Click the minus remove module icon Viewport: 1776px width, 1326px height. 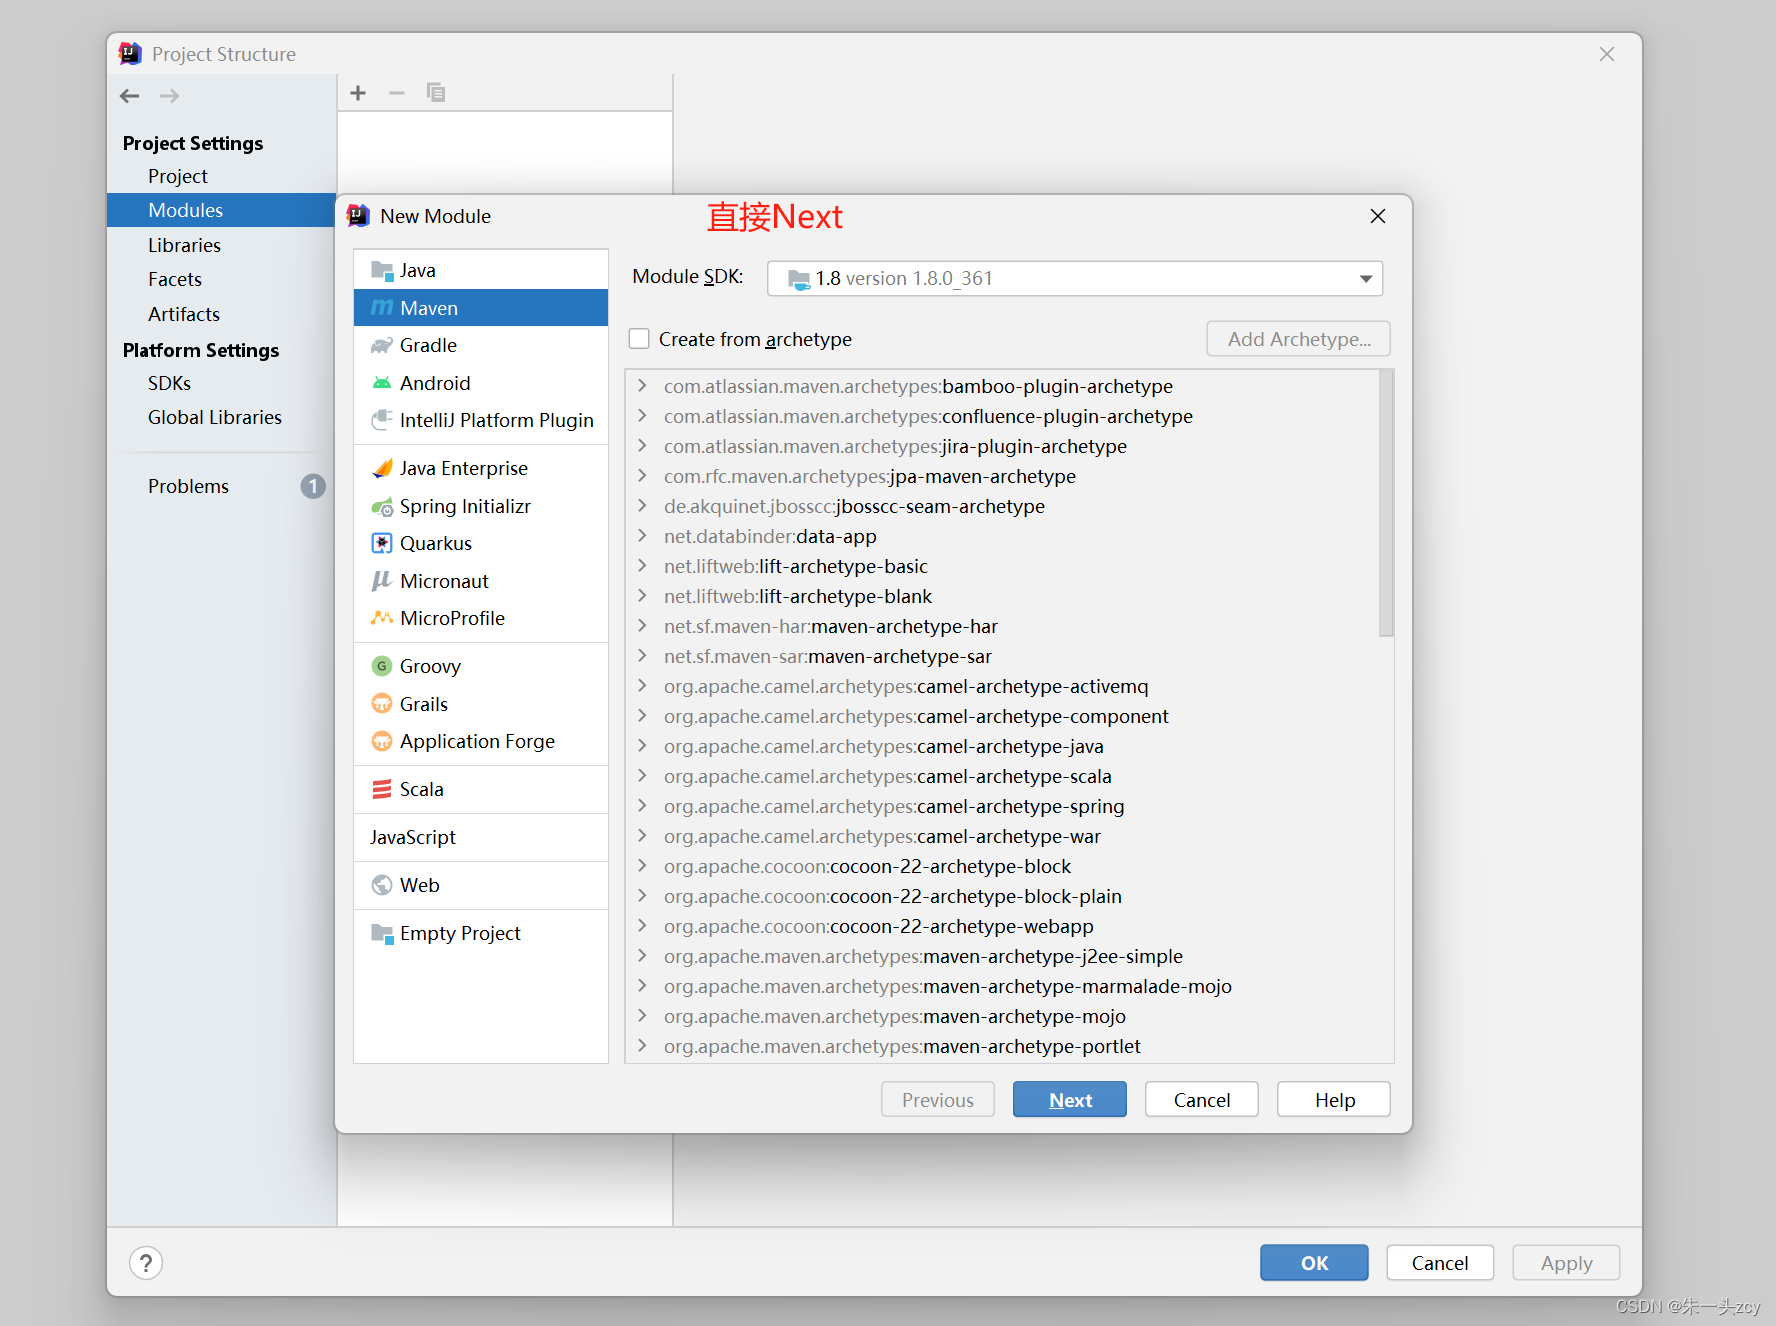[397, 93]
